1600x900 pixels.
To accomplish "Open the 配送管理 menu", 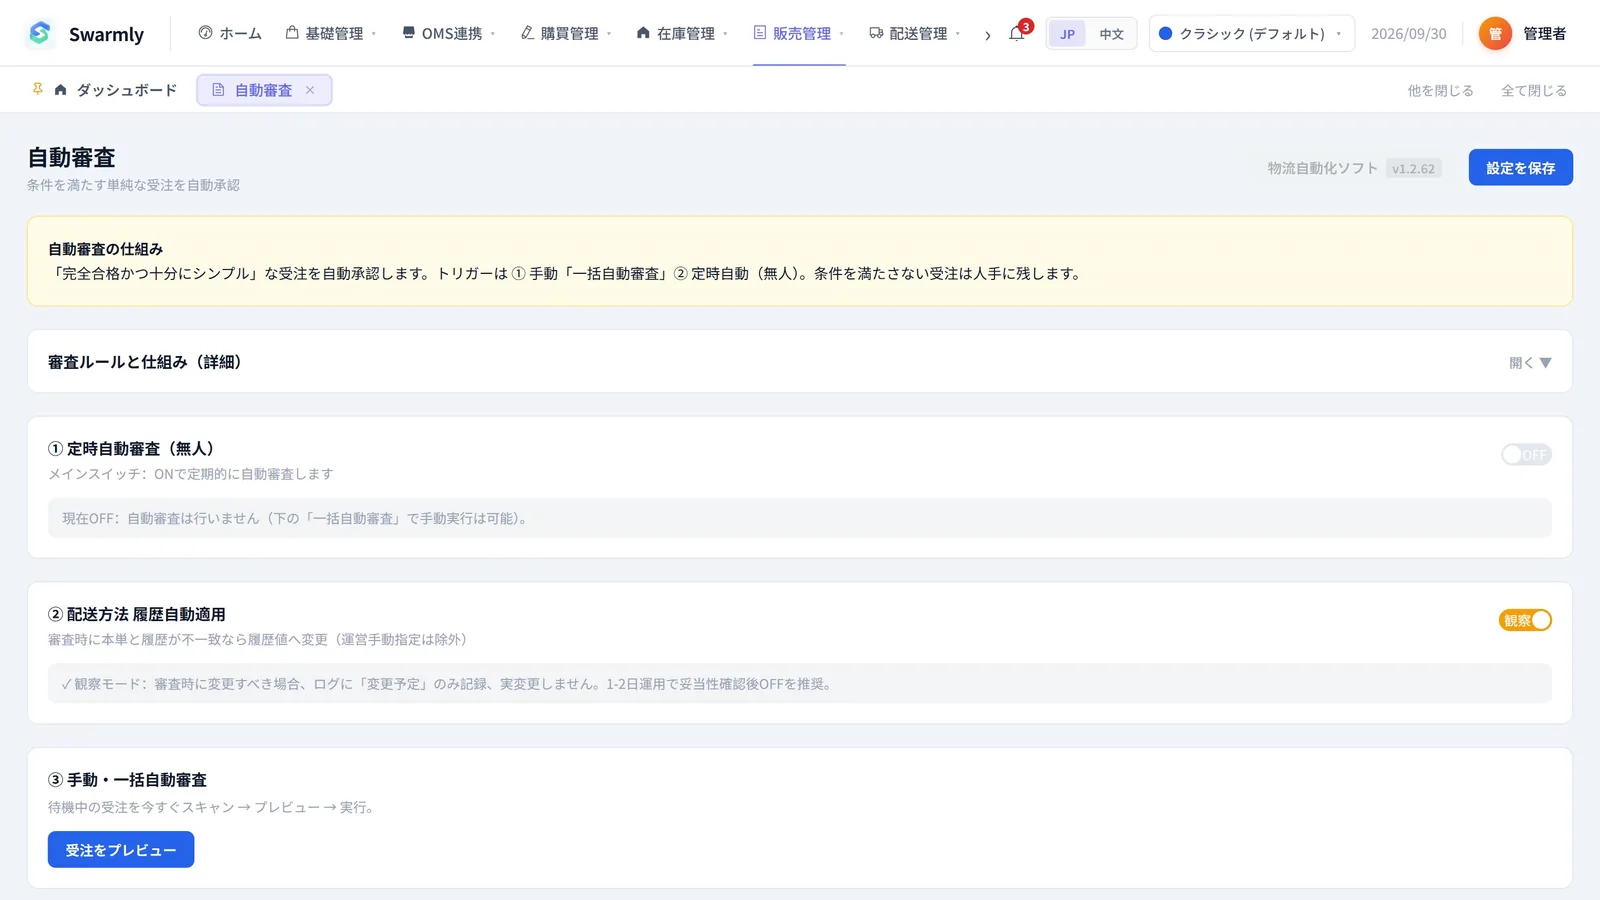I will pos(915,33).
